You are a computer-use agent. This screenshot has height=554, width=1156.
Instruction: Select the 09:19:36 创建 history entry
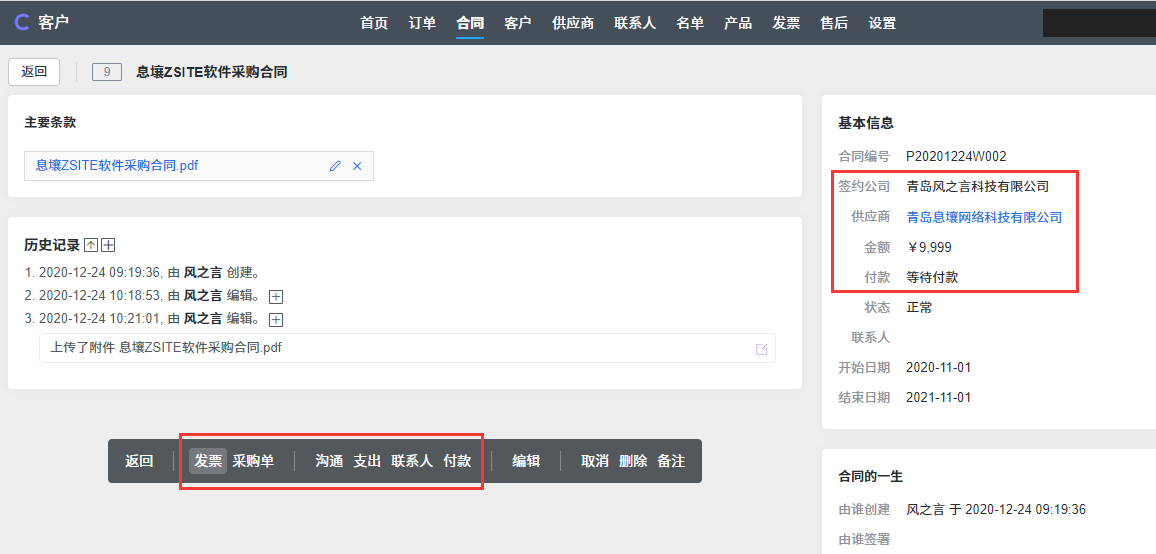(142, 273)
